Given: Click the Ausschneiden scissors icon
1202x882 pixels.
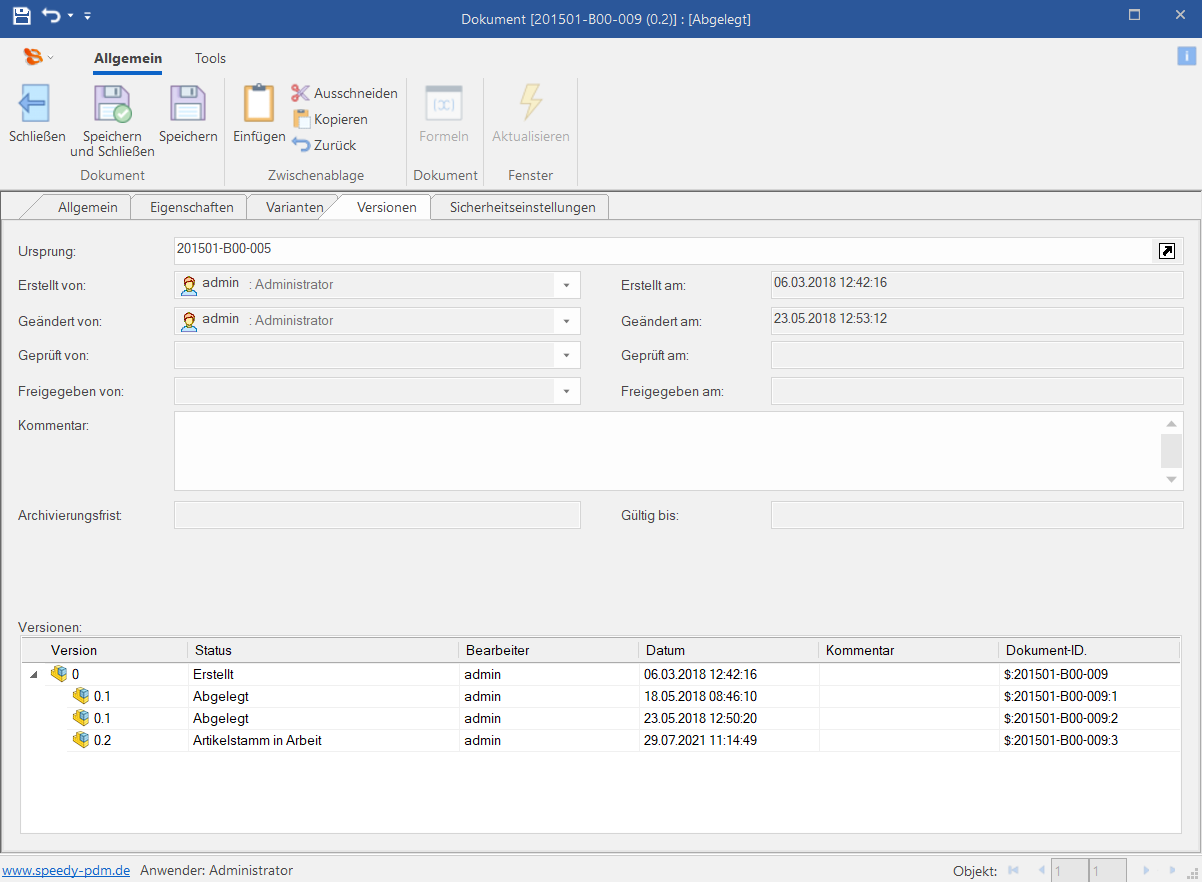Looking at the screenshot, I should (x=300, y=93).
